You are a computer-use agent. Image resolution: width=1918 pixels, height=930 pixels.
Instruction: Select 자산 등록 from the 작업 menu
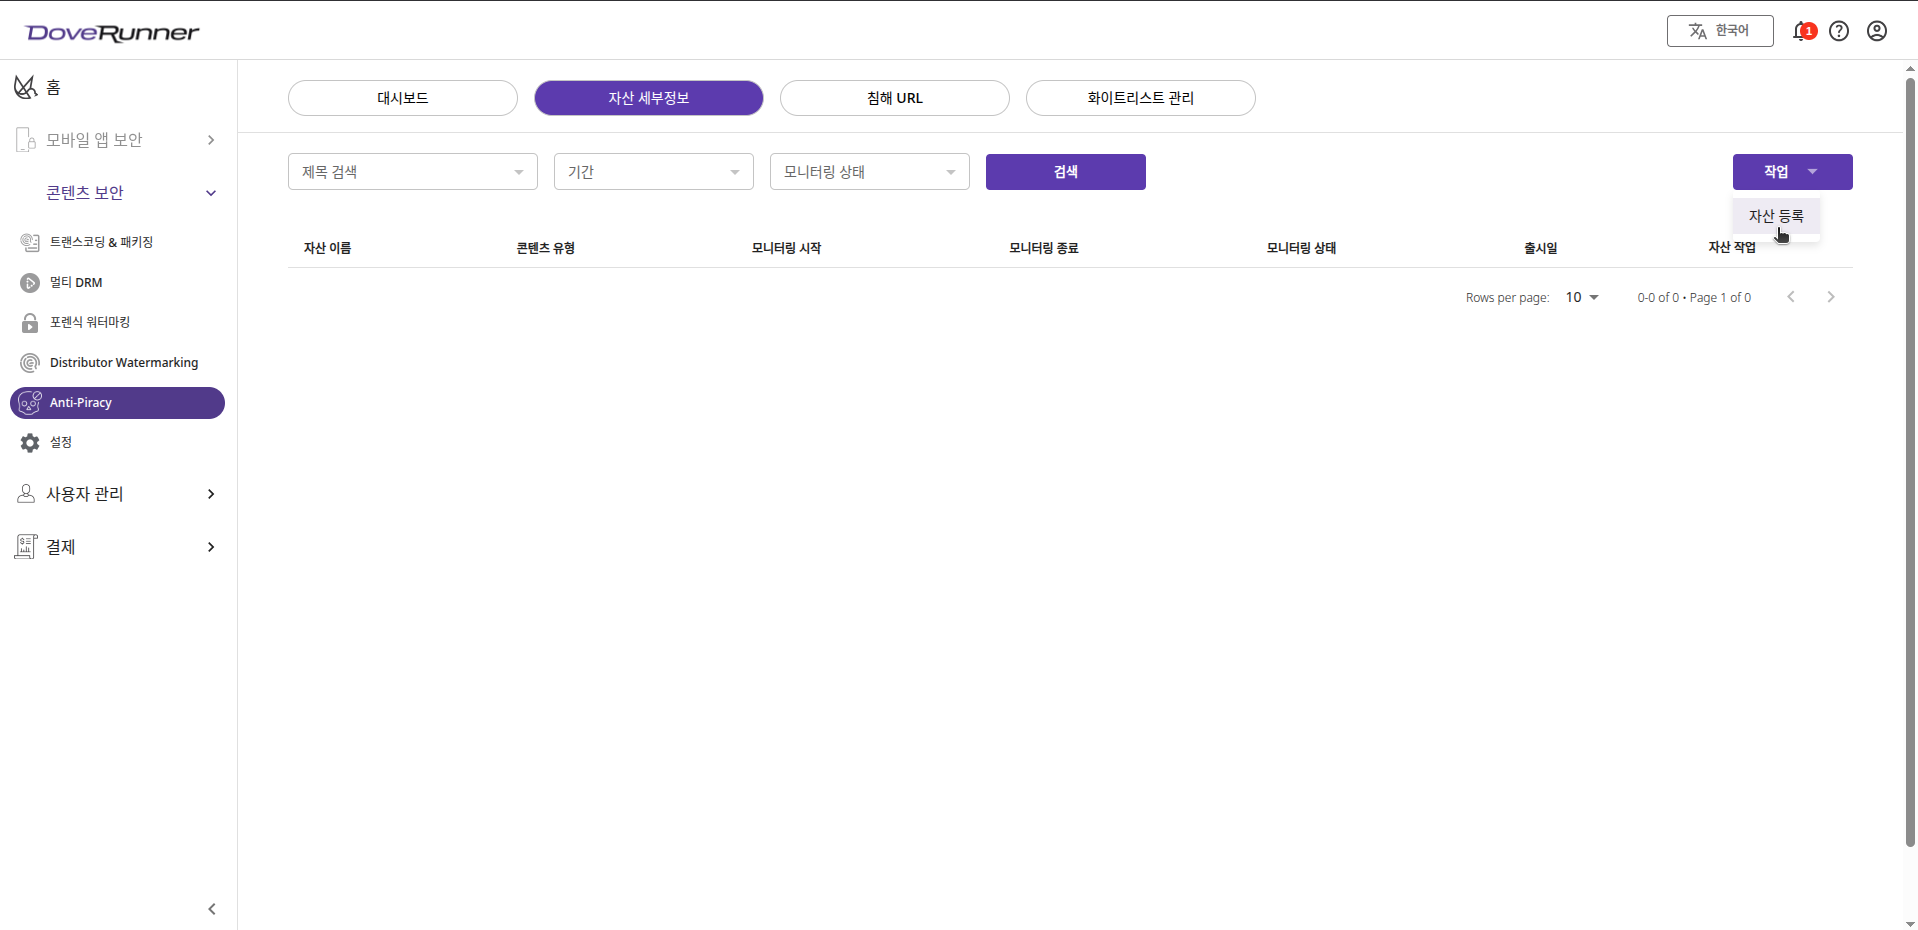coord(1776,216)
